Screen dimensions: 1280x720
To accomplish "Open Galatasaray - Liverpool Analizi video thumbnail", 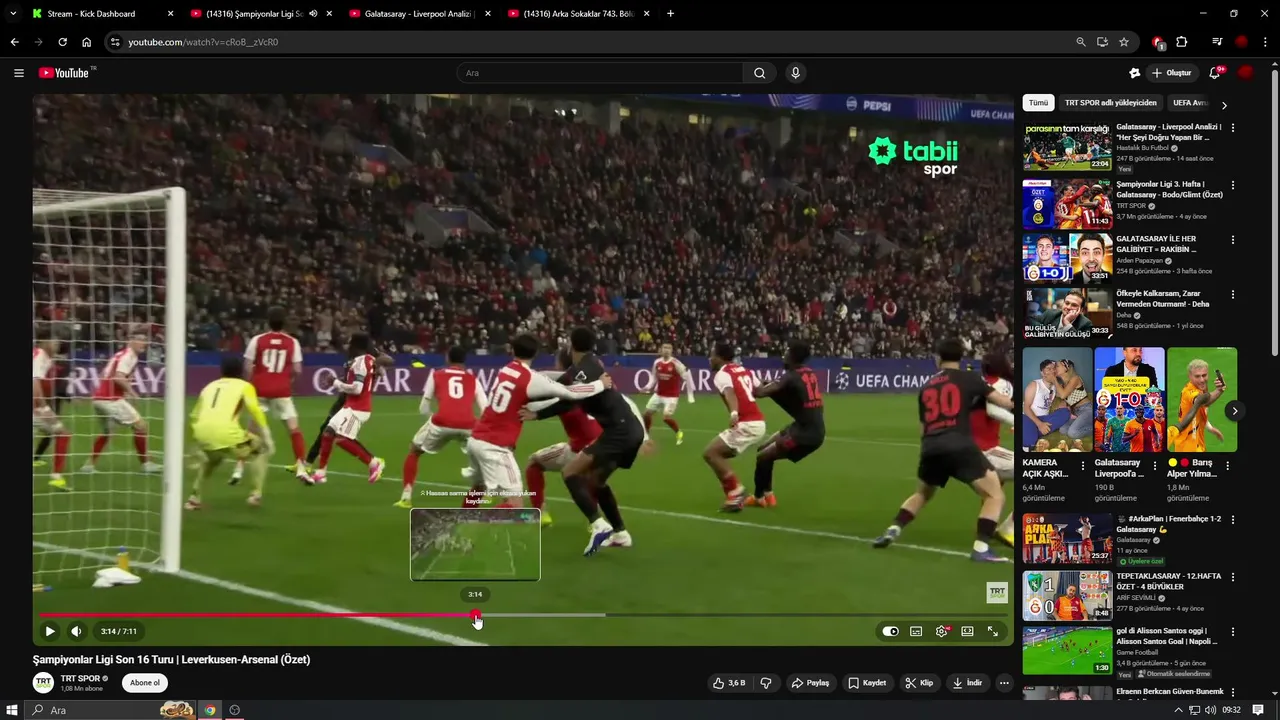I will click(1067, 148).
